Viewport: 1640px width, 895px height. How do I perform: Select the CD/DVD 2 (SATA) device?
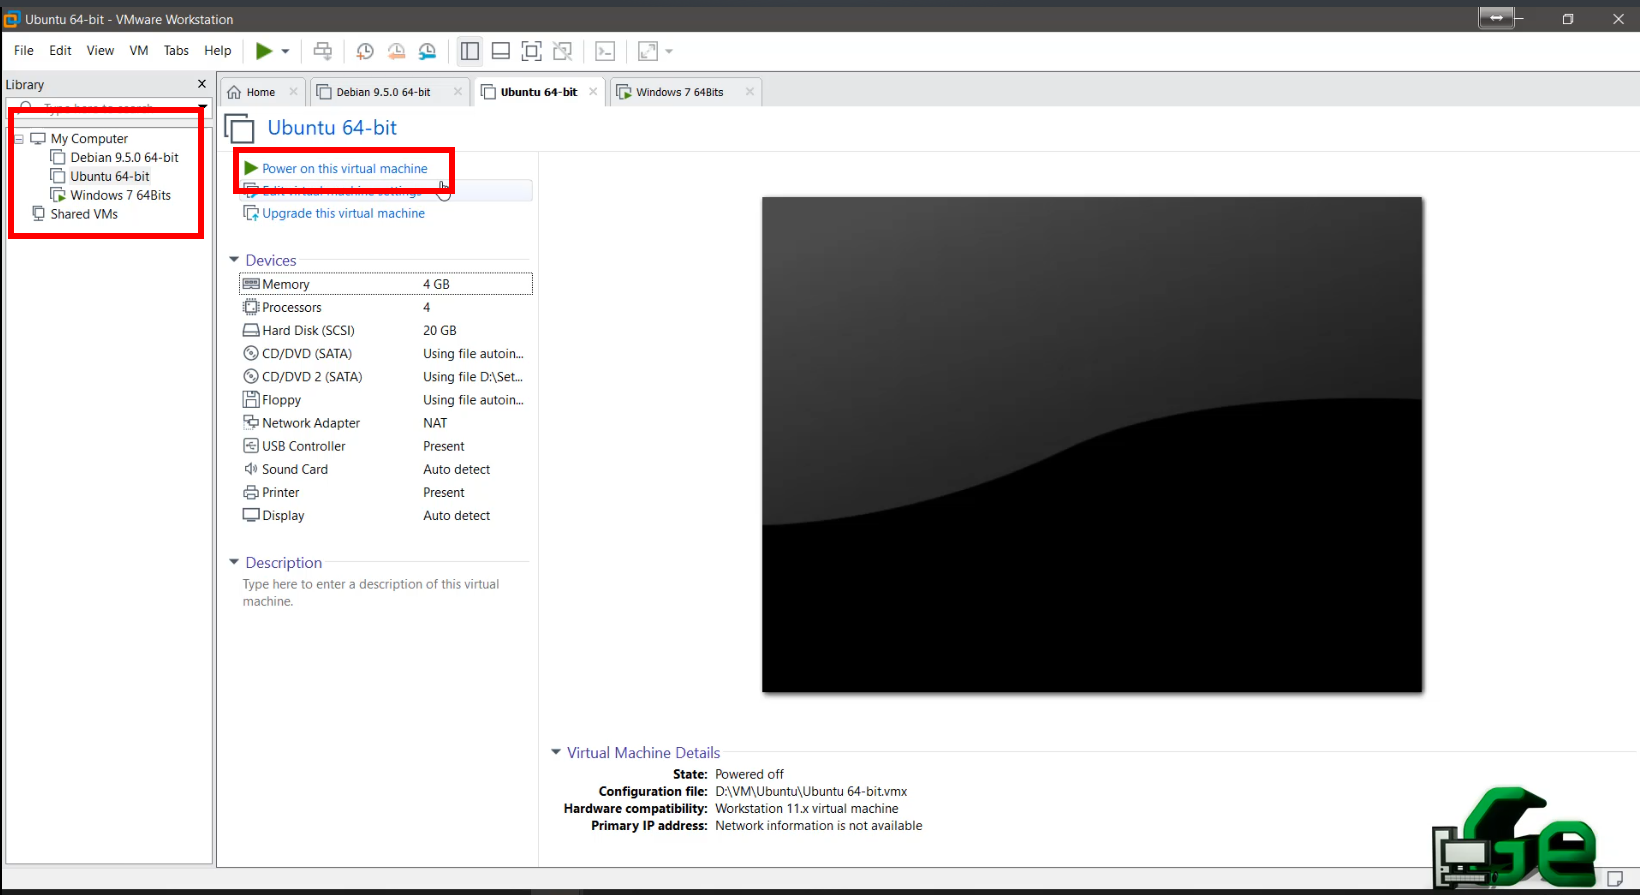[386, 377]
